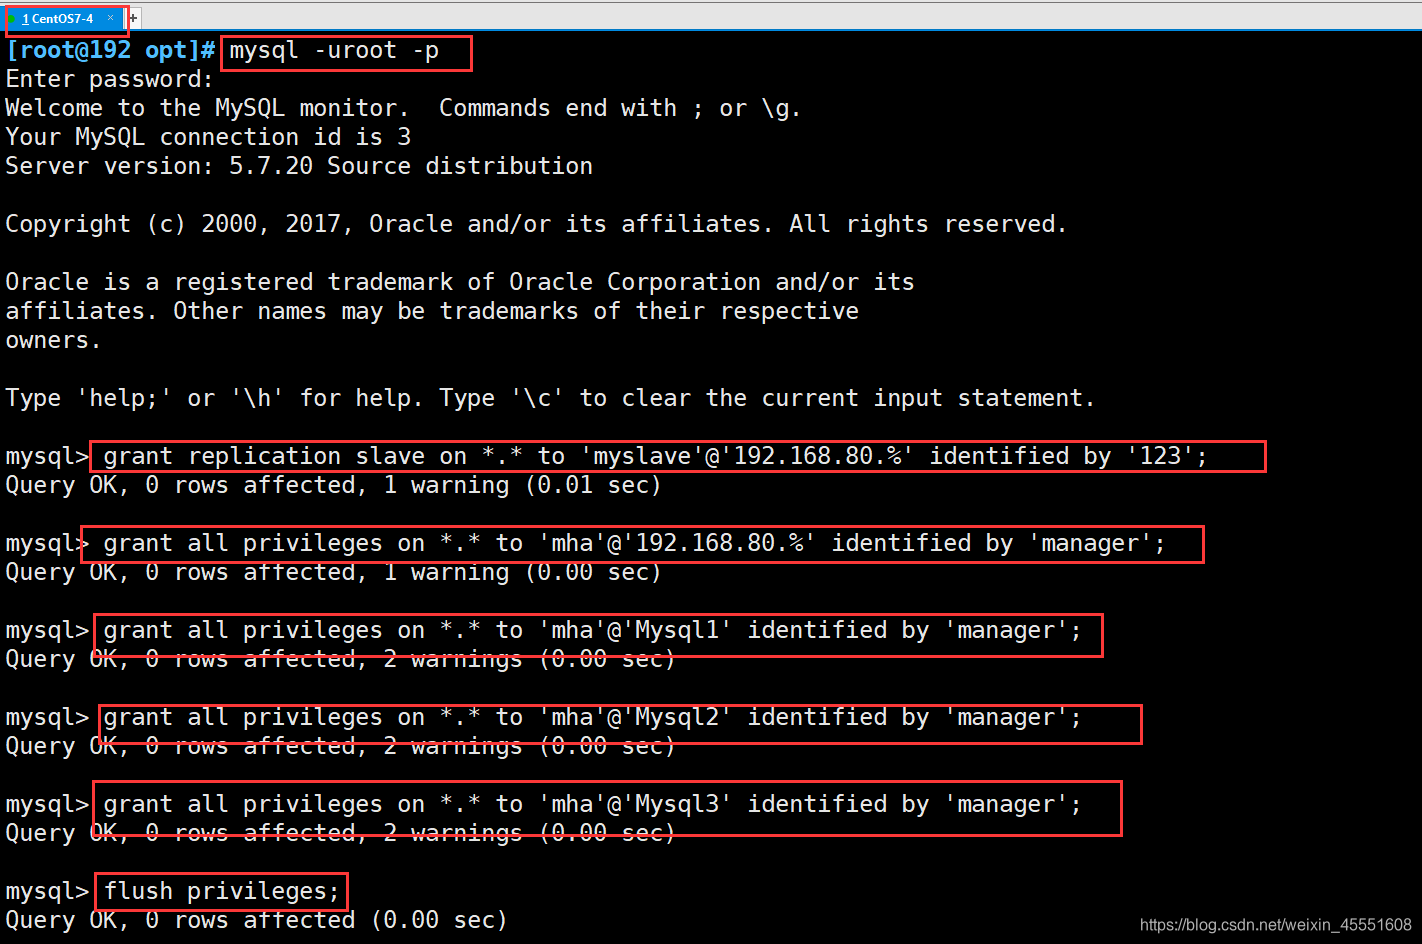Image resolution: width=1422 pixels, height=944 pixels.
Task: Click the "flush privileges;" command
Action: [222, 891]
